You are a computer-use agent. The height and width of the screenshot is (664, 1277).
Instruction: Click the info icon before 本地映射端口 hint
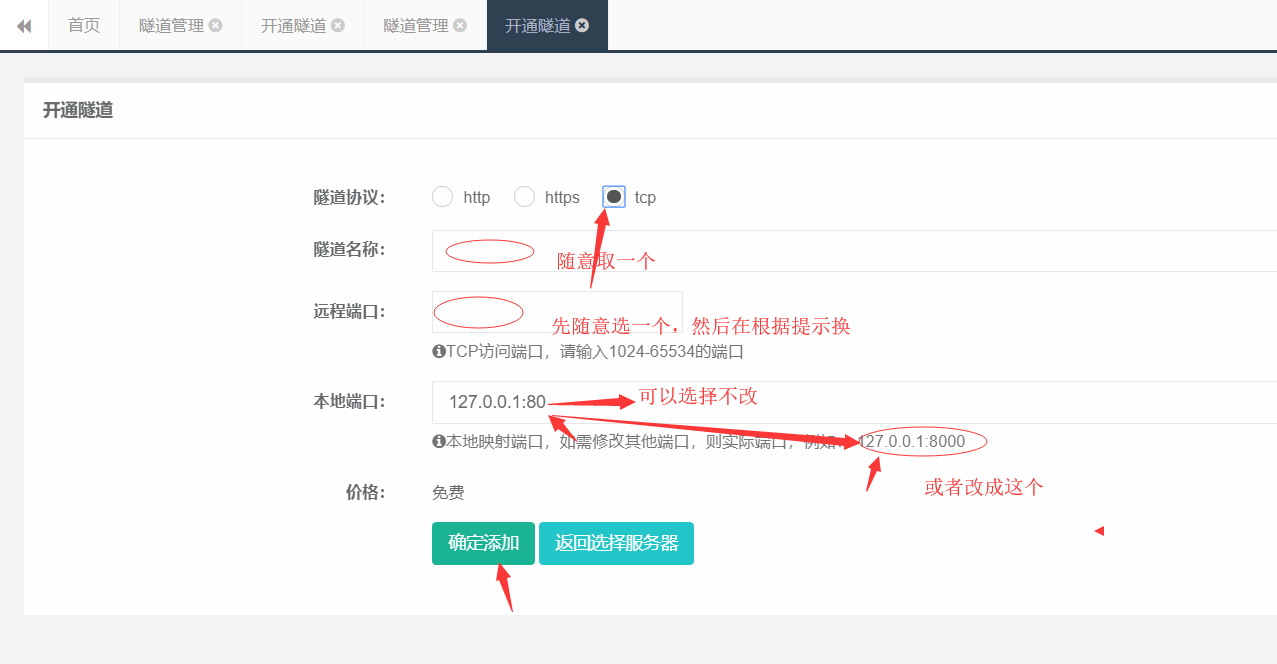[x=438, y=441]
